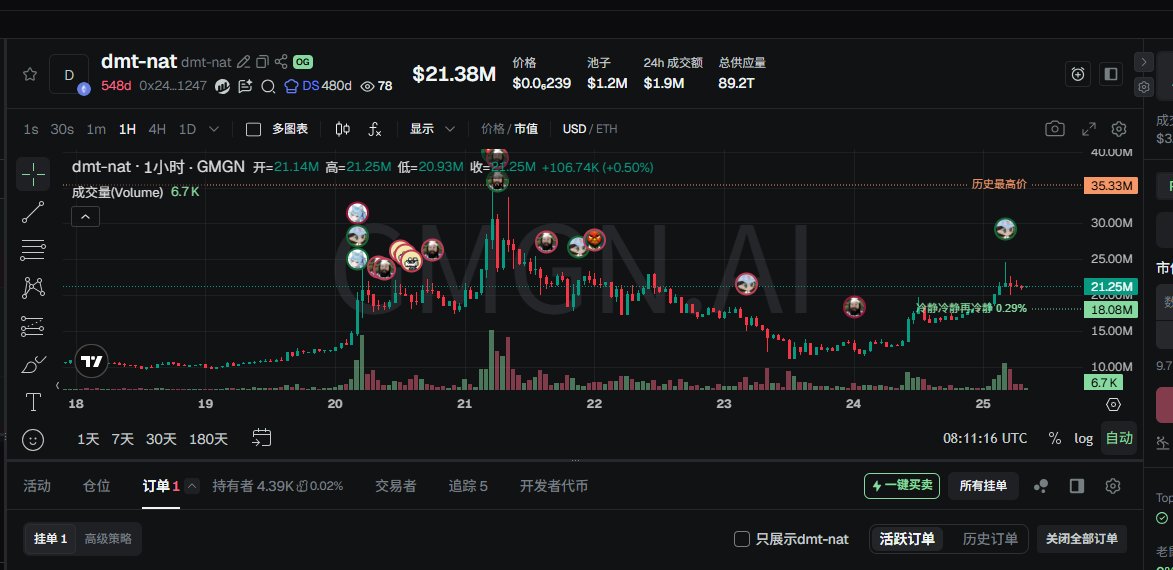The height and width of the screenshot is (570, 1173).
Task: Enable the 多图表 multi-chart checkbox
Action: click(x=254, y=129)
